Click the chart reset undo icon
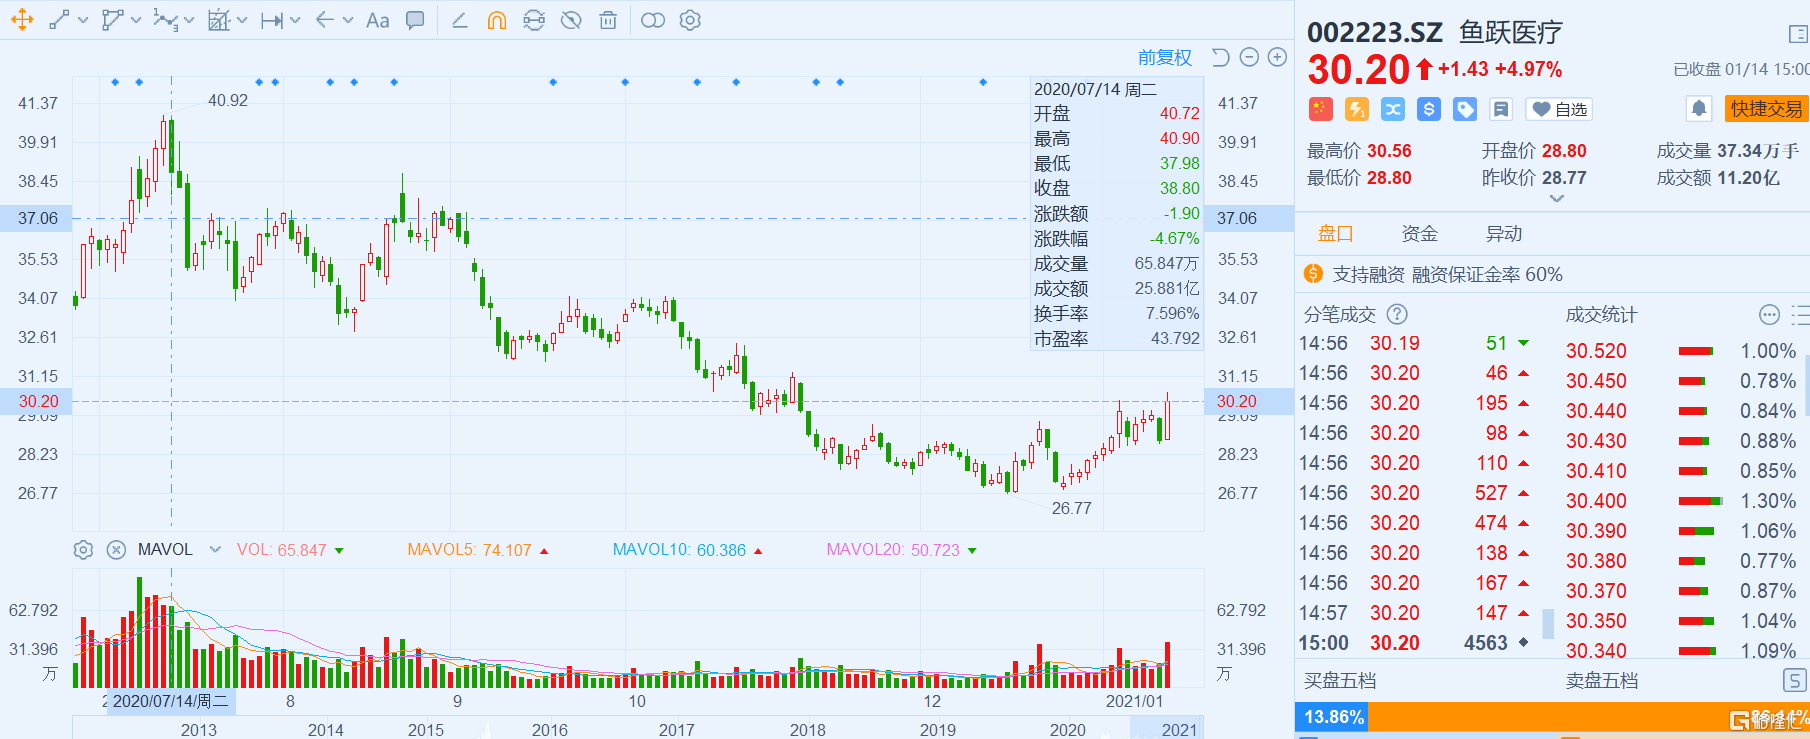The height and width of the screenshot is (739, 1810). coord(1220,57)
